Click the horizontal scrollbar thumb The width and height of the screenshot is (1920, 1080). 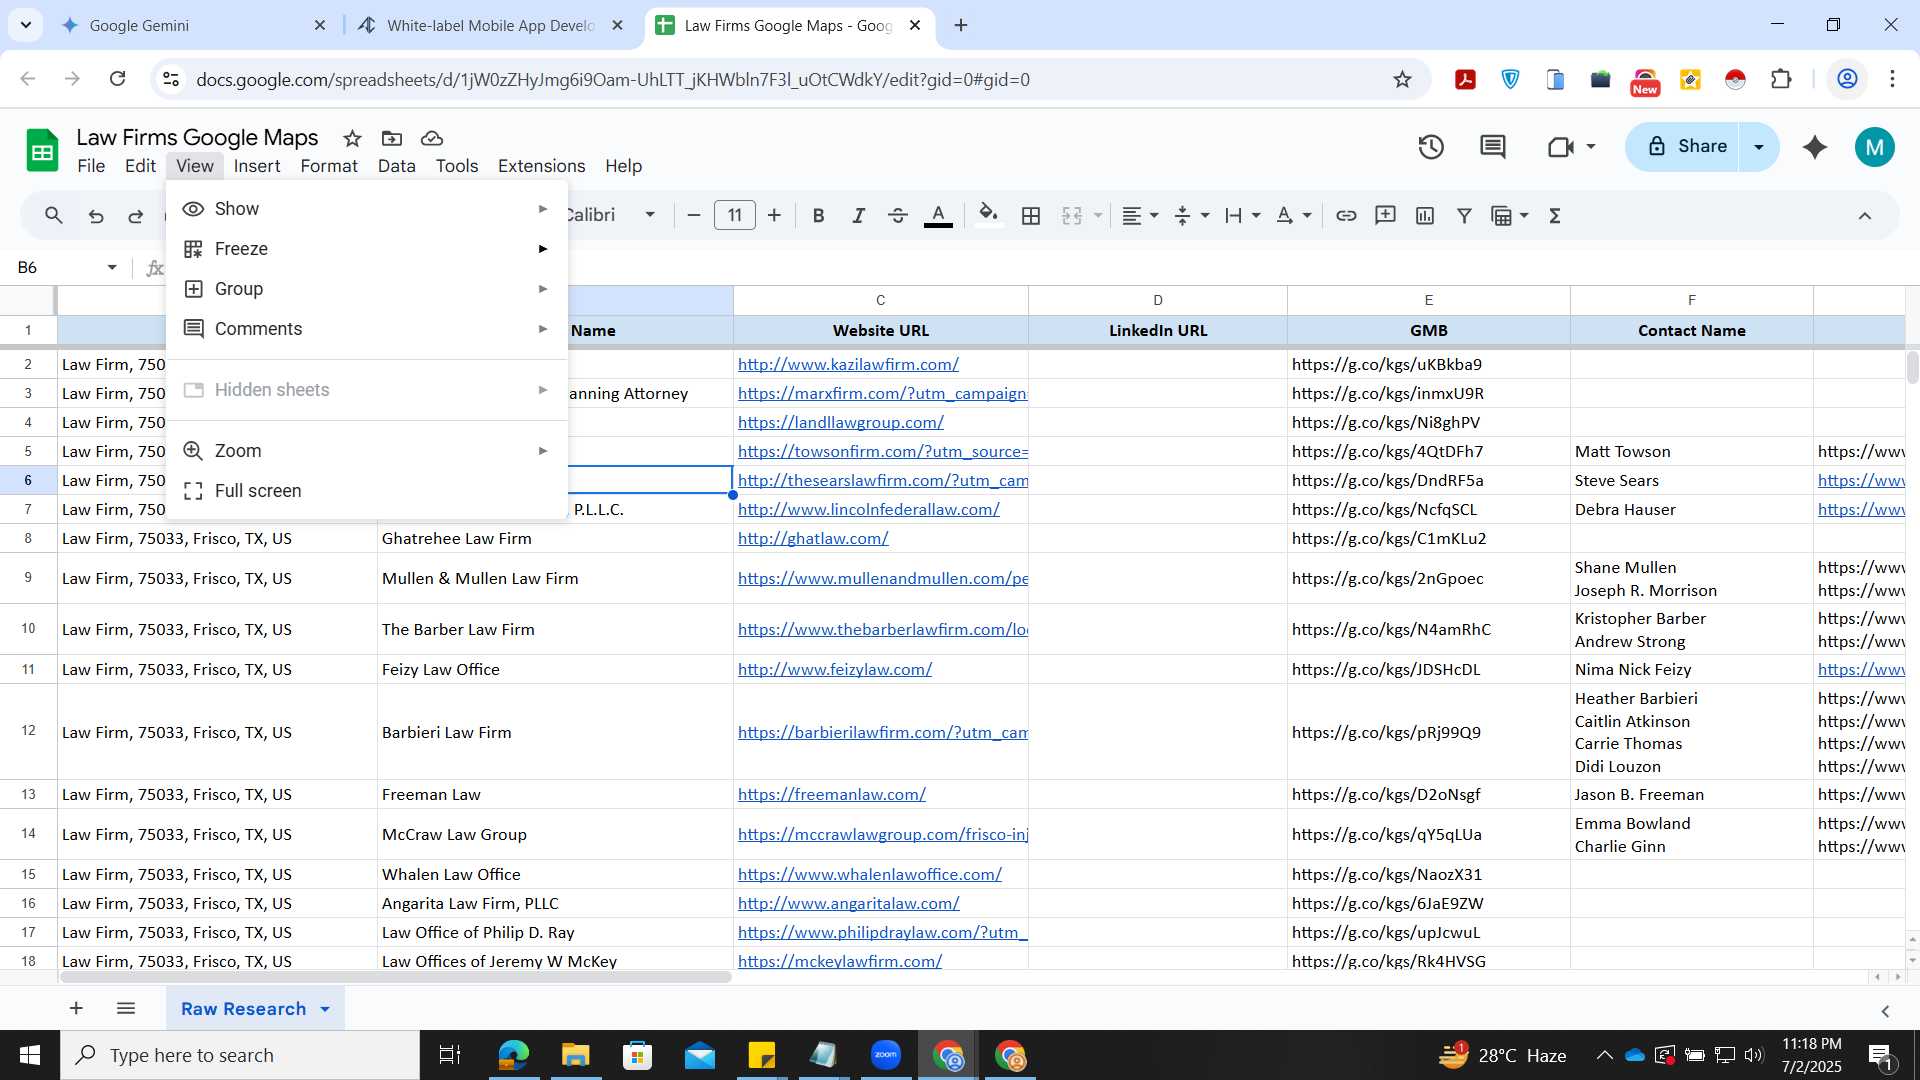coord(396,976)
